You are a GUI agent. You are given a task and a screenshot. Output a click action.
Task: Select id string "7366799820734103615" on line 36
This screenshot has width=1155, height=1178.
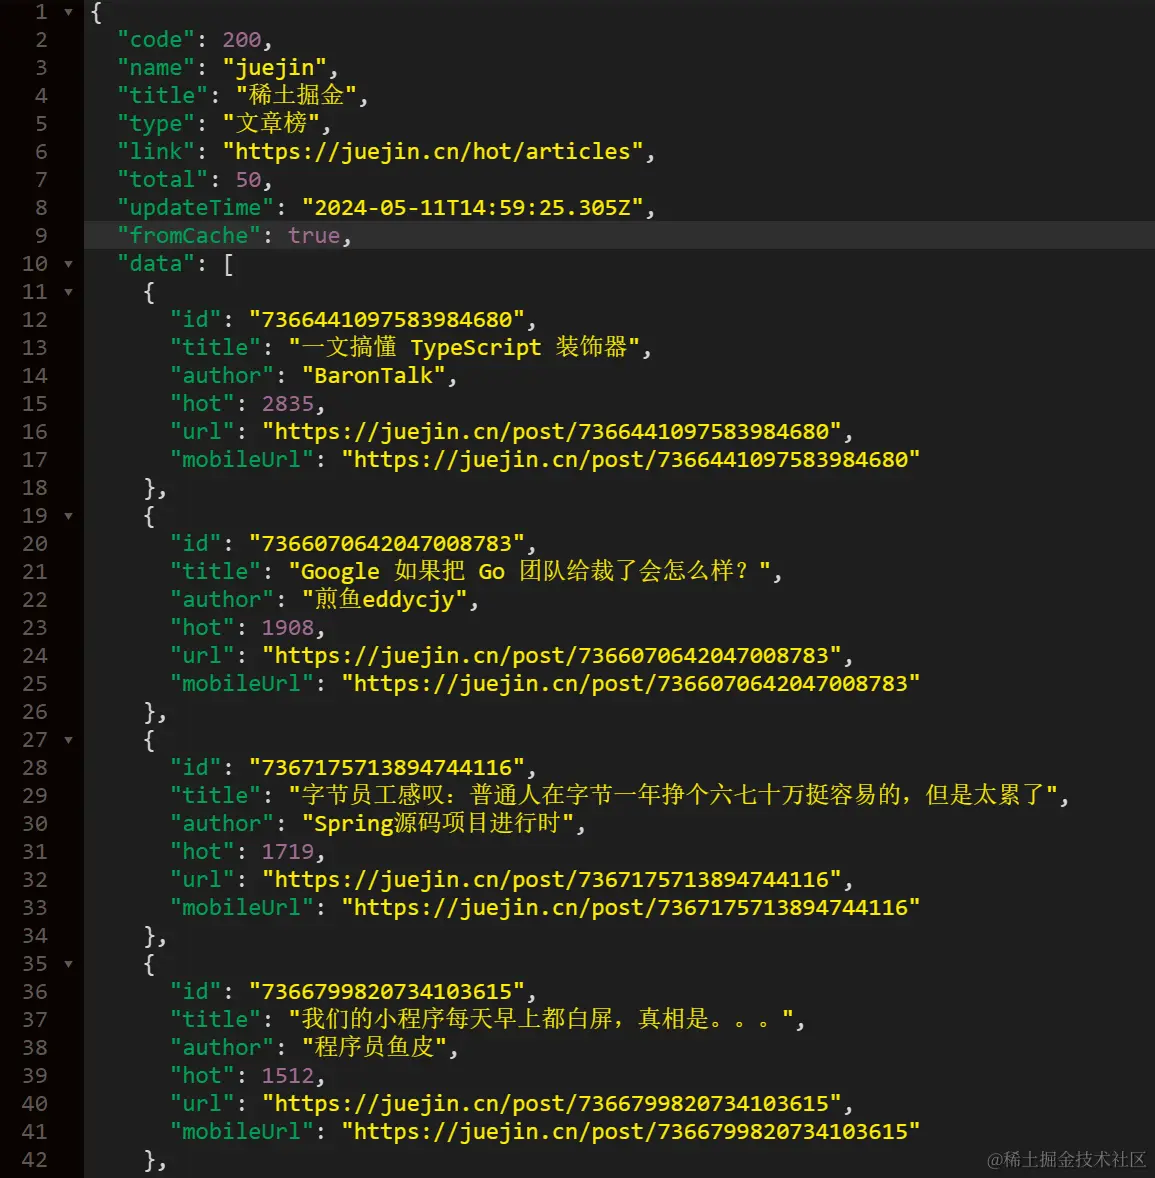387,992
